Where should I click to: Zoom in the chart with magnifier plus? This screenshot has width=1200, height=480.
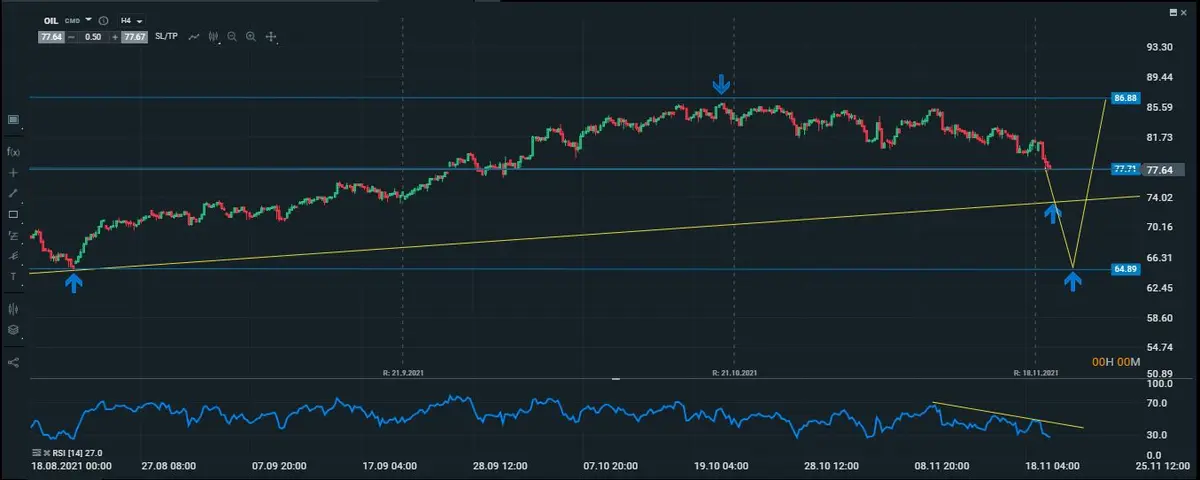251,37
